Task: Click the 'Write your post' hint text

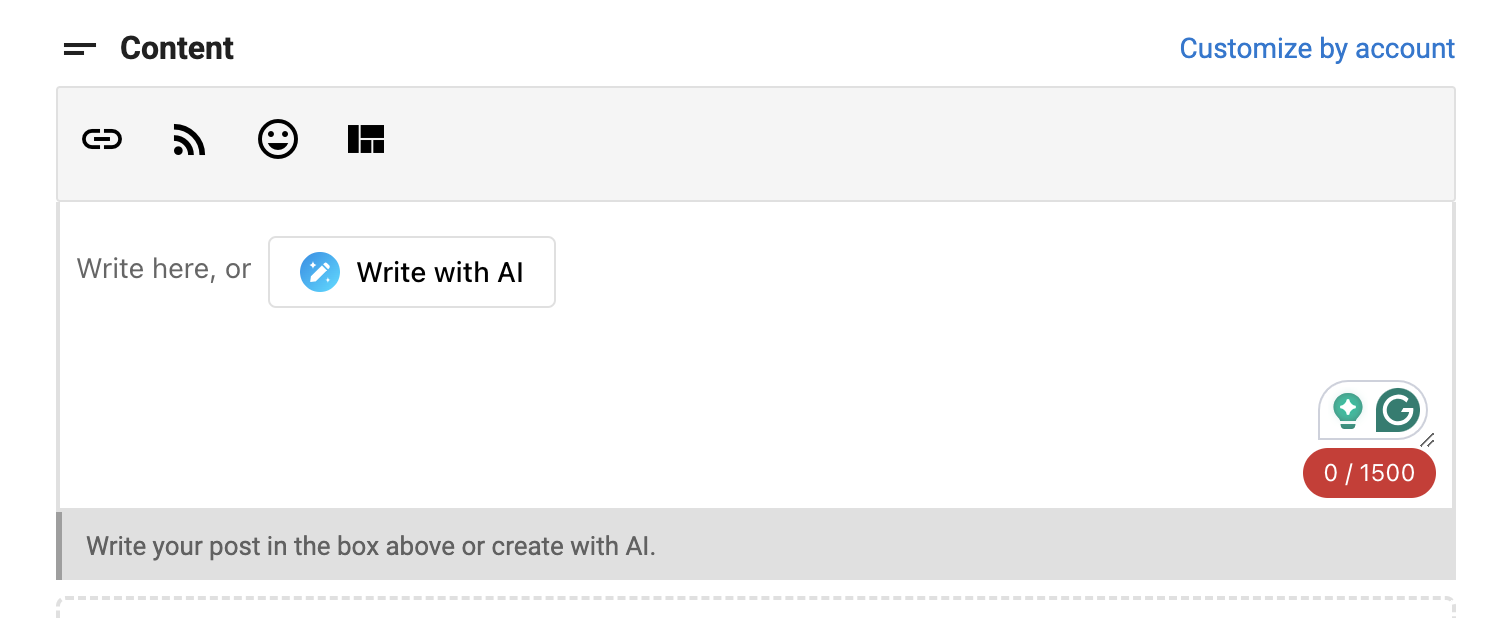Action: [371, 546]
